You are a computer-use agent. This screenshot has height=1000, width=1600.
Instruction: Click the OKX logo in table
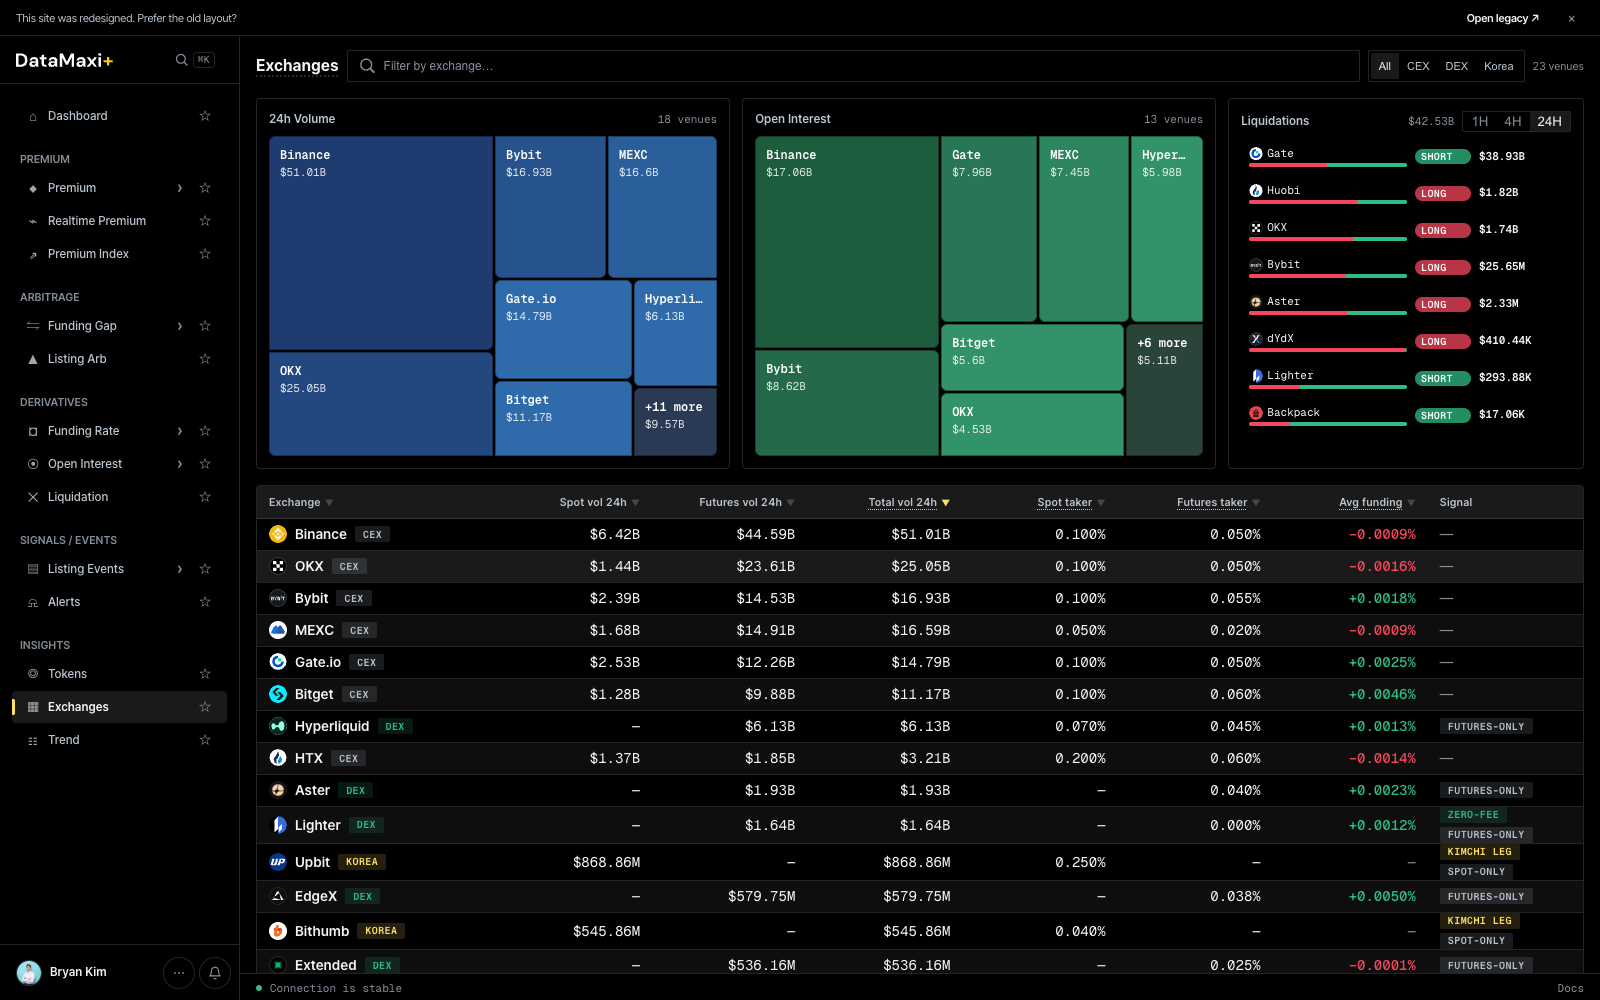click(x=278, y=566)
